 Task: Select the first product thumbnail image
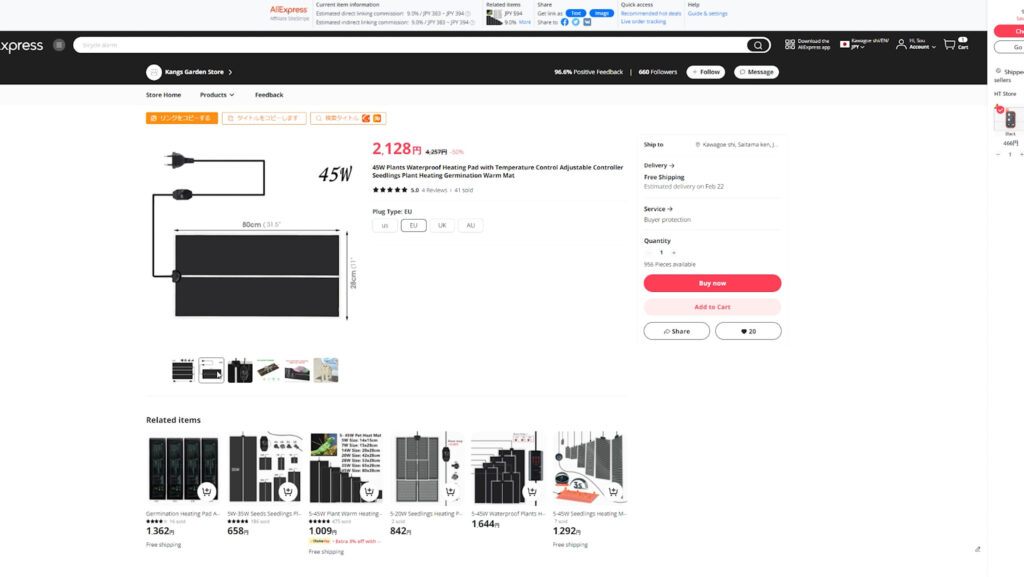(x=183, y=370)
